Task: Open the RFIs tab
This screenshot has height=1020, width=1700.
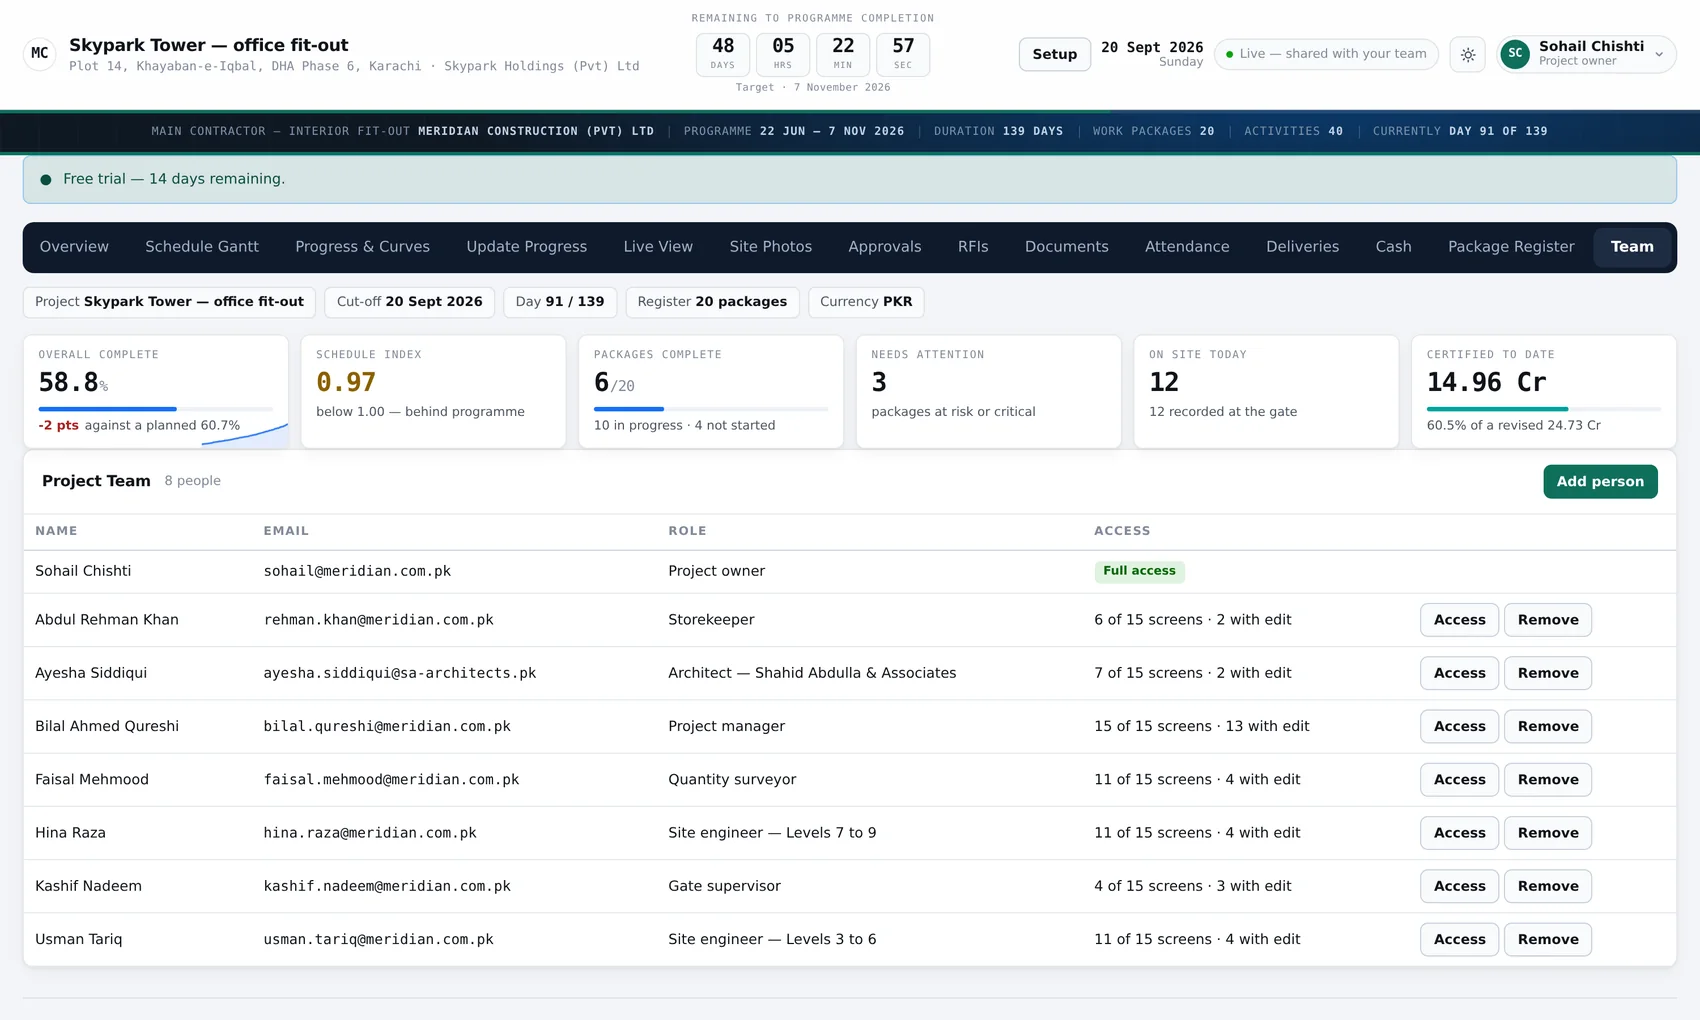Action: (x=973, y=247)
